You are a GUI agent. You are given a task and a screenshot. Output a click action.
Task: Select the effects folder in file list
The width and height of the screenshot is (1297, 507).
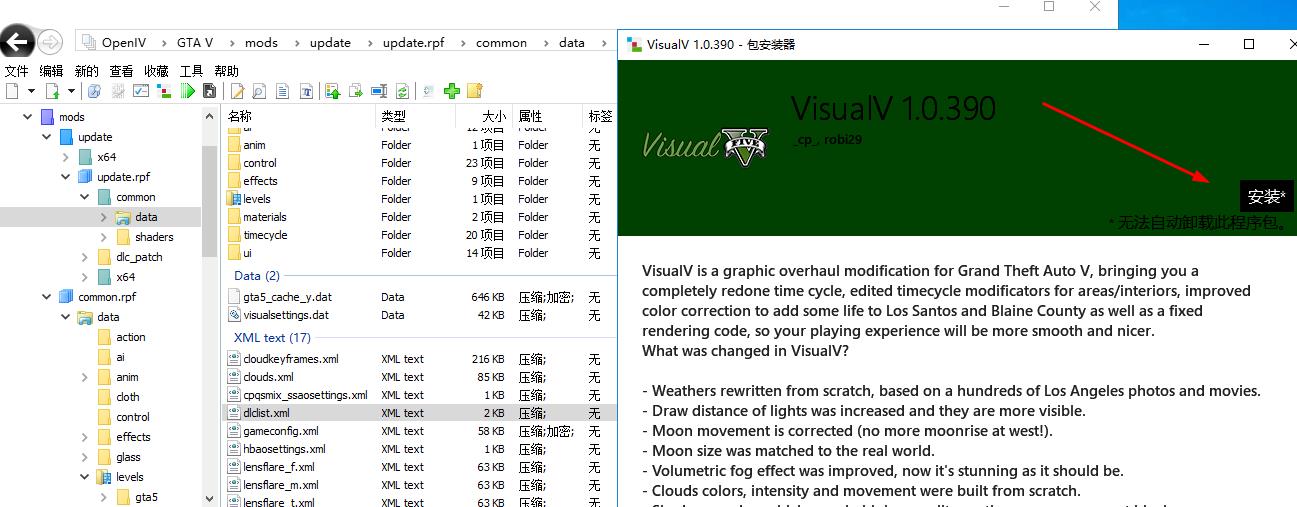coord(420,181)
